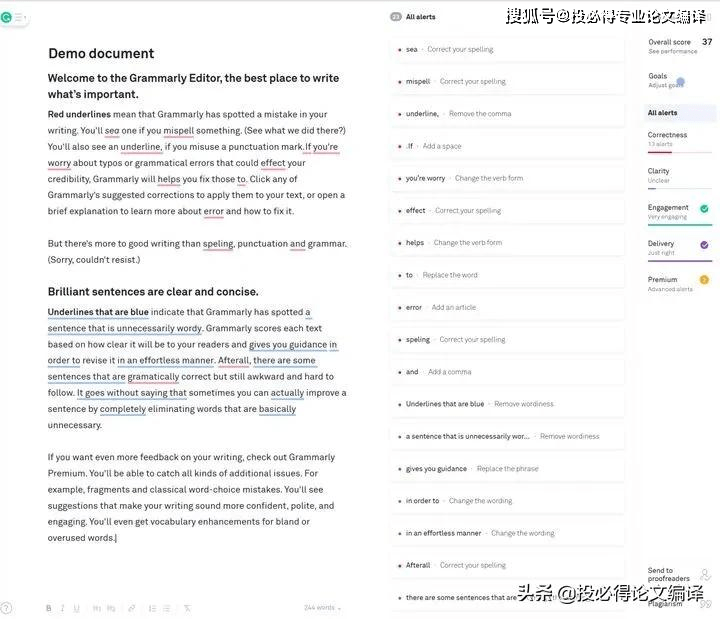Screen dimensions: 720x619
Task: Open 'a sentence that is unnecessarily' alert
Action: click(508, 436)
